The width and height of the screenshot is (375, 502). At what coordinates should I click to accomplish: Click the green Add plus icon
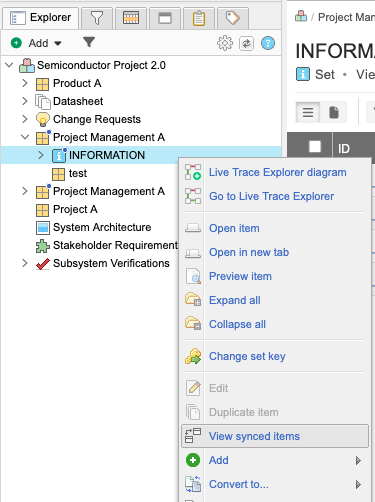[16, 43]
